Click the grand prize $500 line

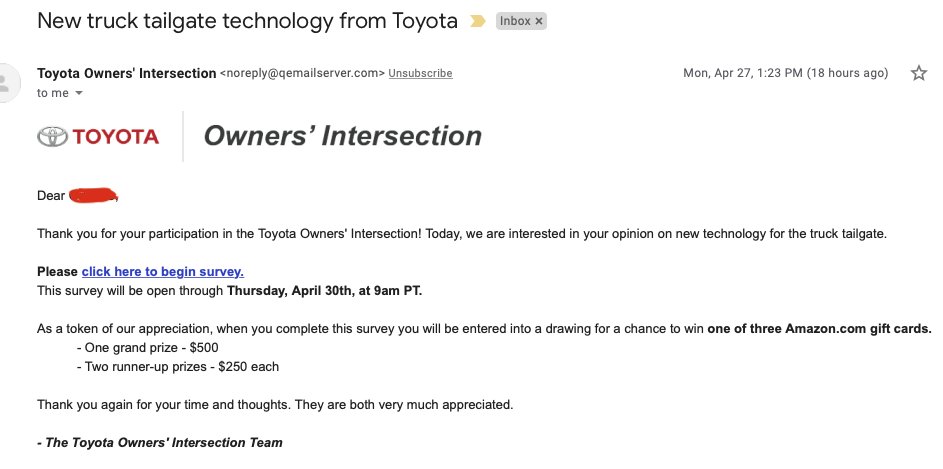[147, 348]
